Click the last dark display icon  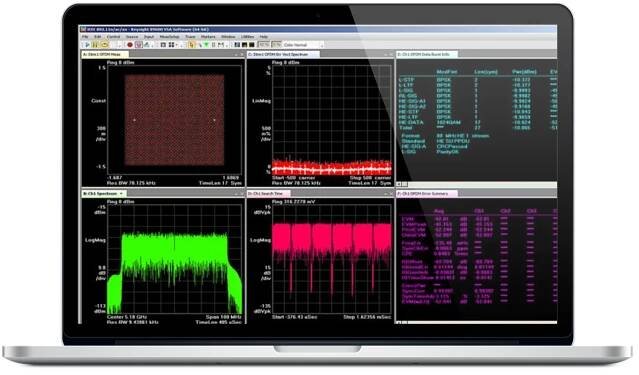(x=252, y=45)
